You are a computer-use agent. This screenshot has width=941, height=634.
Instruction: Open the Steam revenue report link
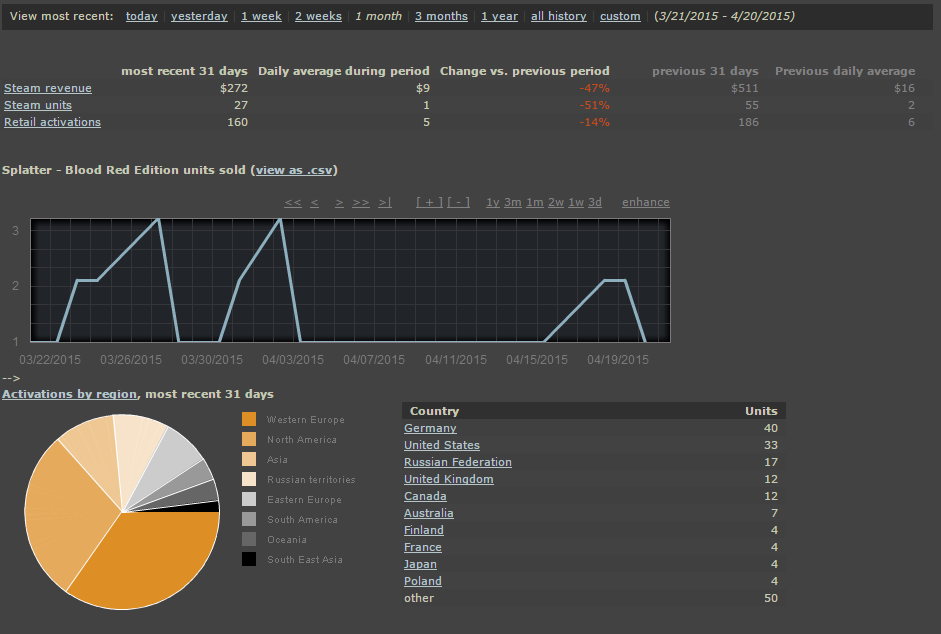click(48, 88)
